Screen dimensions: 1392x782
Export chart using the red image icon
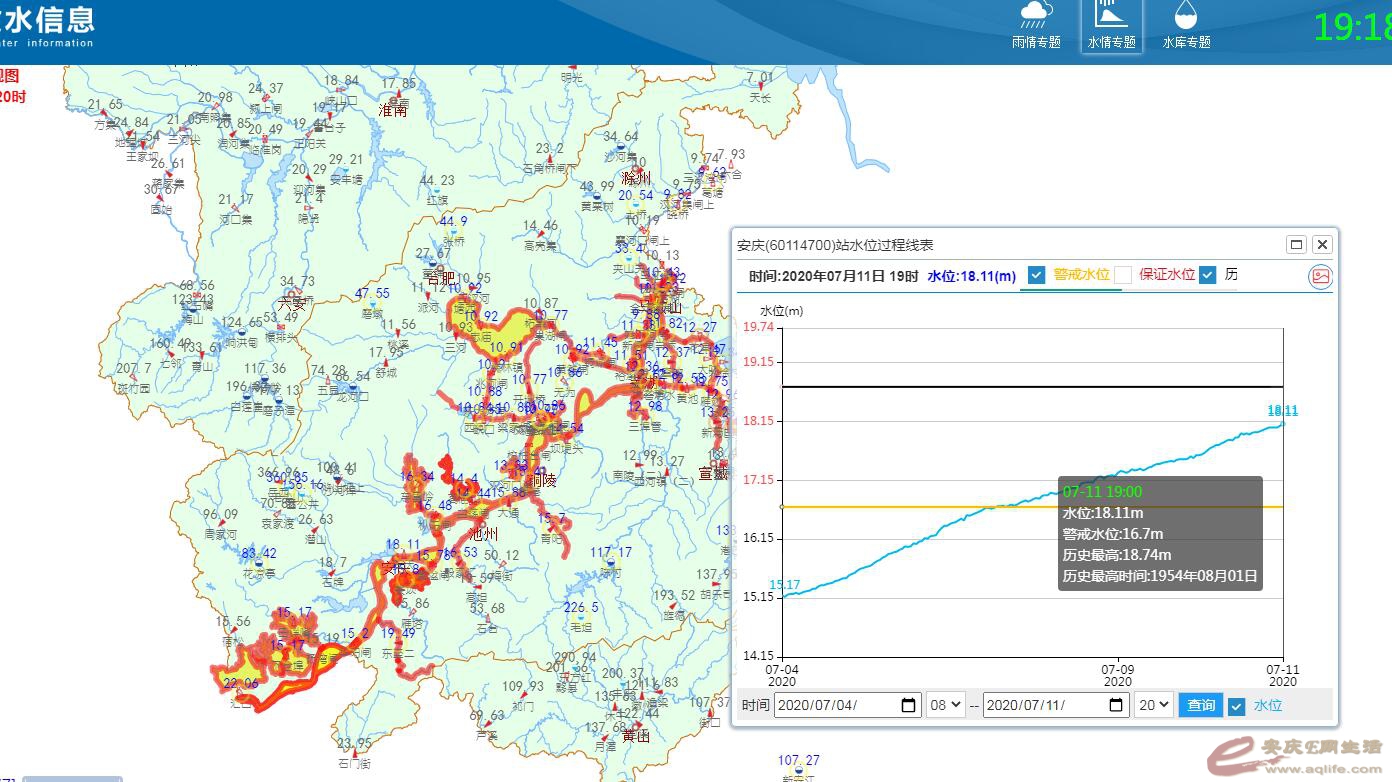point(1320,278)
